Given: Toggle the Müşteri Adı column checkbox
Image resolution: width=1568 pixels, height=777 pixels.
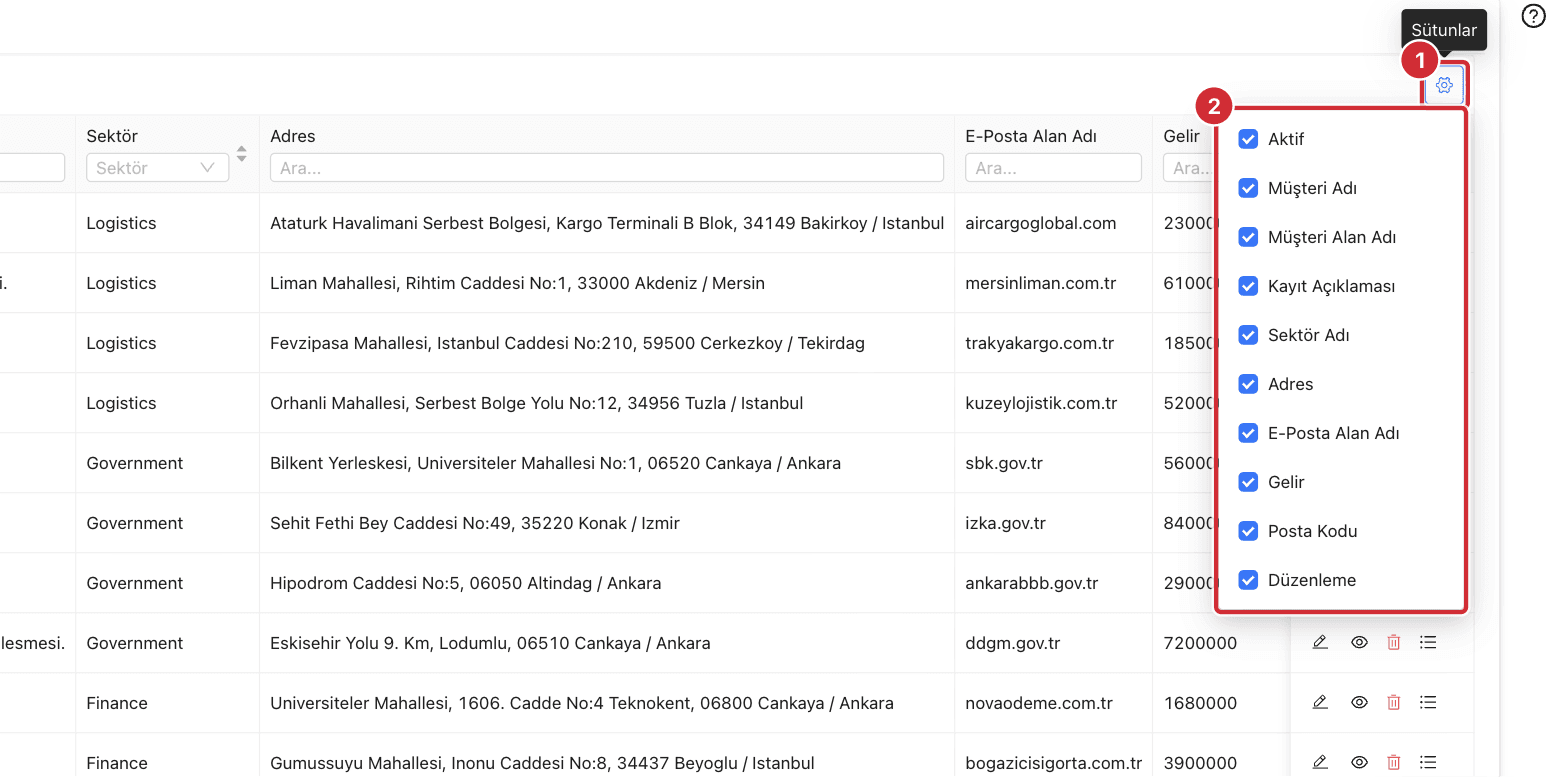Looking at the screenshot, I should [x=1248, y=188].
